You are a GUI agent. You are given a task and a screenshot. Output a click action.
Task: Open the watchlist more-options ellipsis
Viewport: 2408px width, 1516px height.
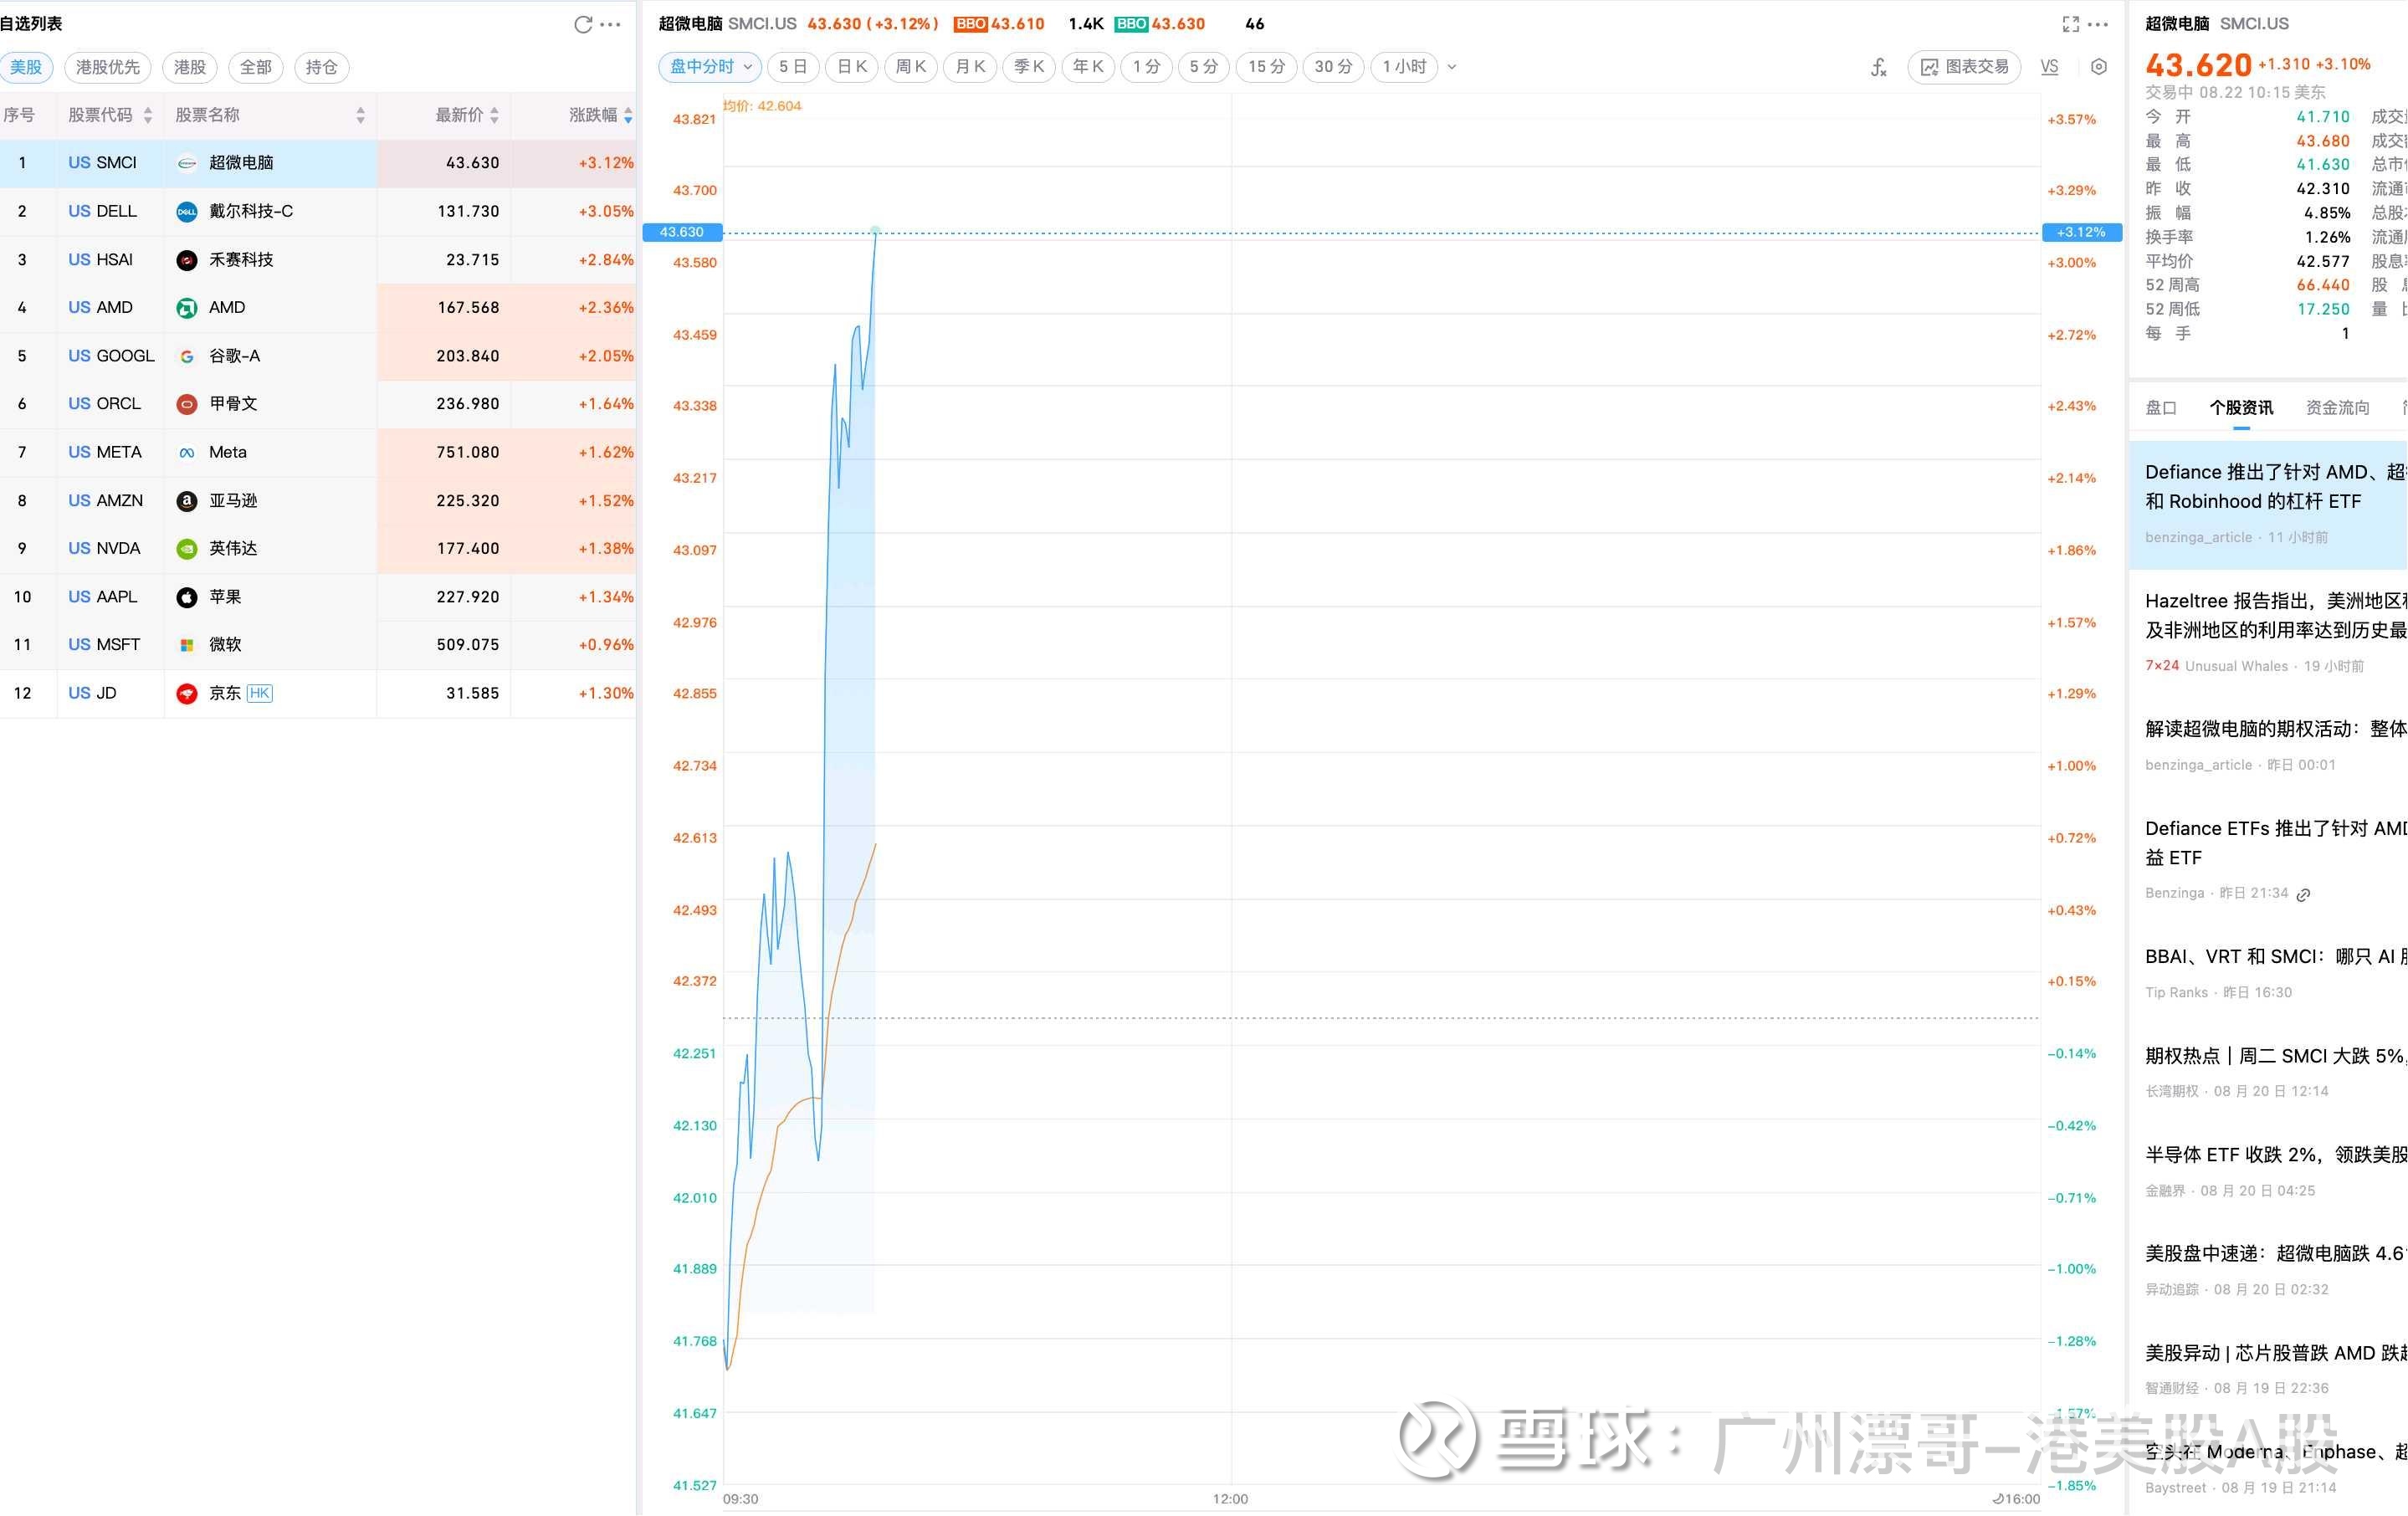(610, 24)
